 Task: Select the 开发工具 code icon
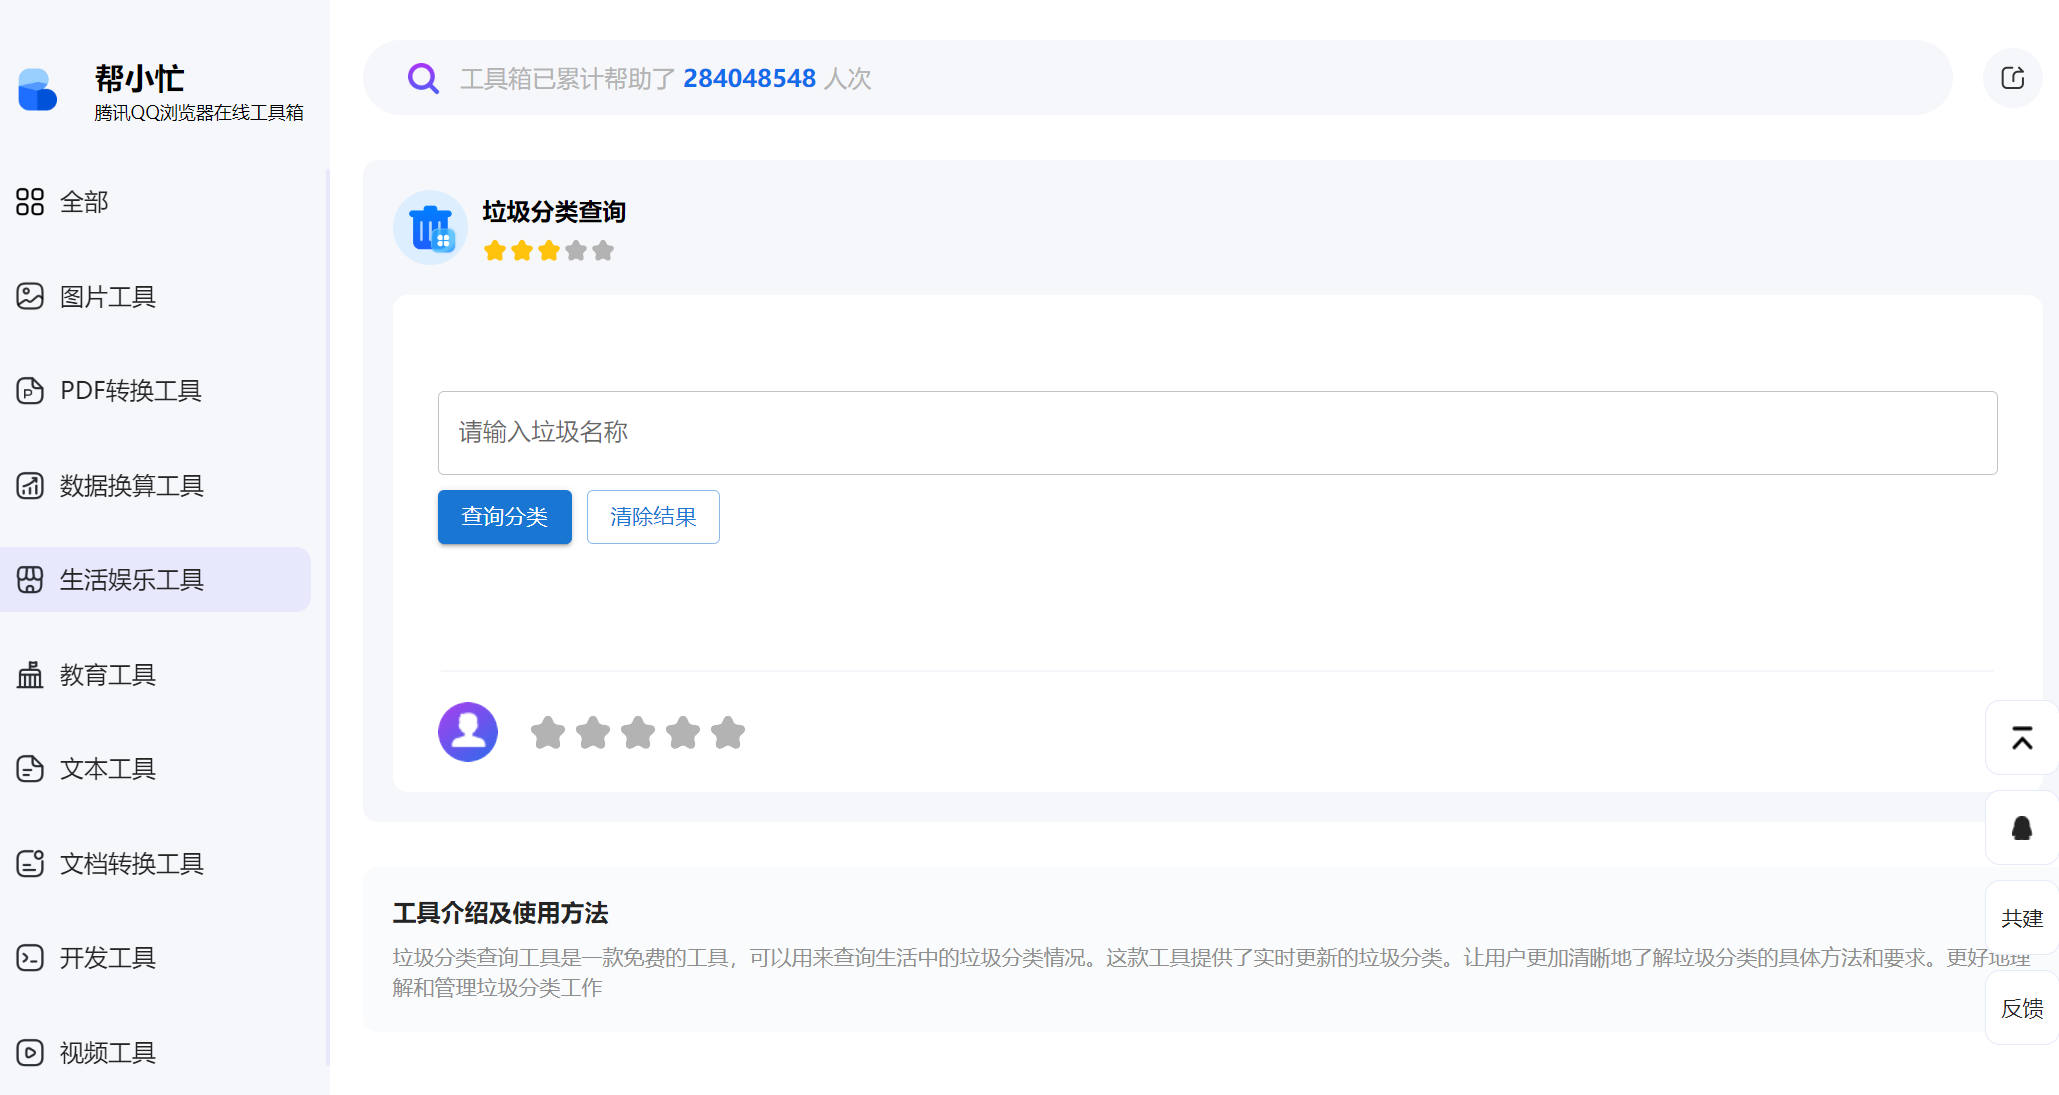[x=30, y=957]
